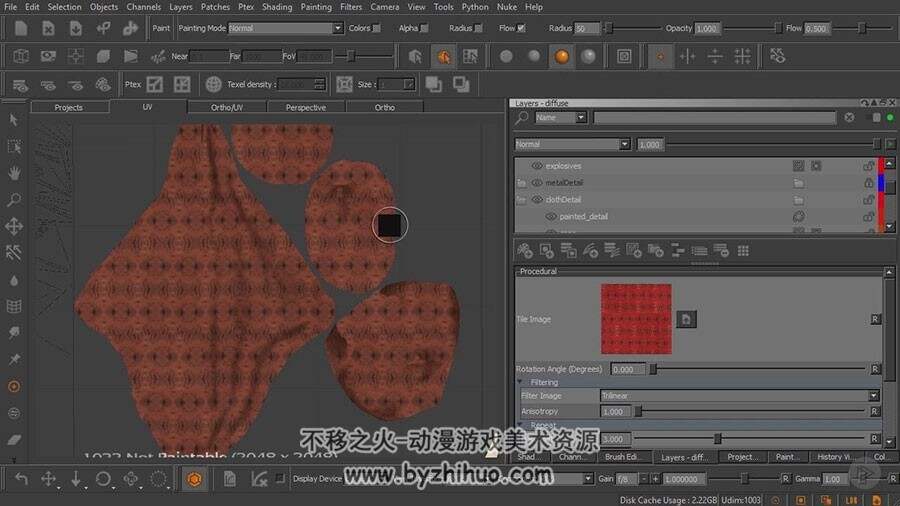The image size is (900, 506).
Task: Choose the Pan hand tool
Action: (14, 173)
